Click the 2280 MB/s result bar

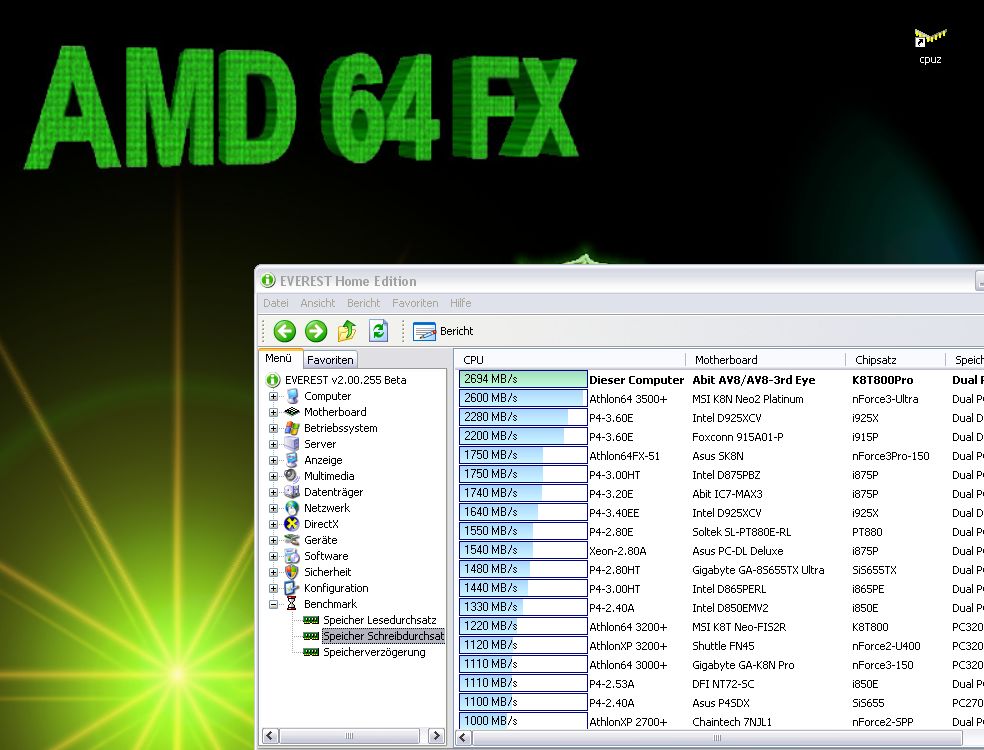[x=523, y=417]
